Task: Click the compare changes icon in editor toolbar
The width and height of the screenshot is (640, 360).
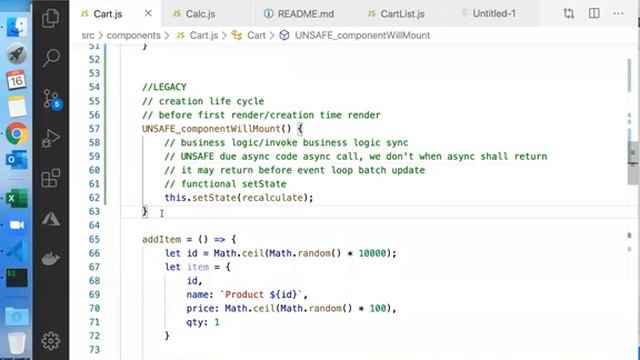Action: click(569, 13)
